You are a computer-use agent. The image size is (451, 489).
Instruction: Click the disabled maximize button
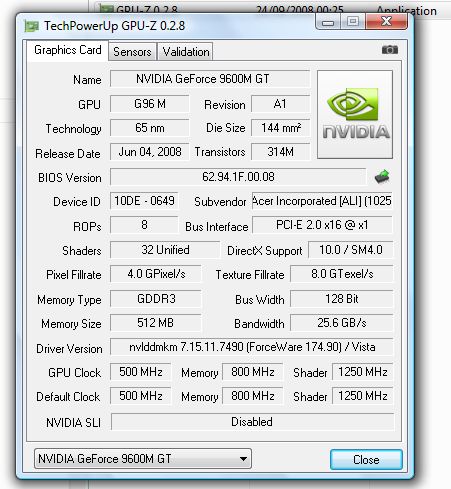353,22
